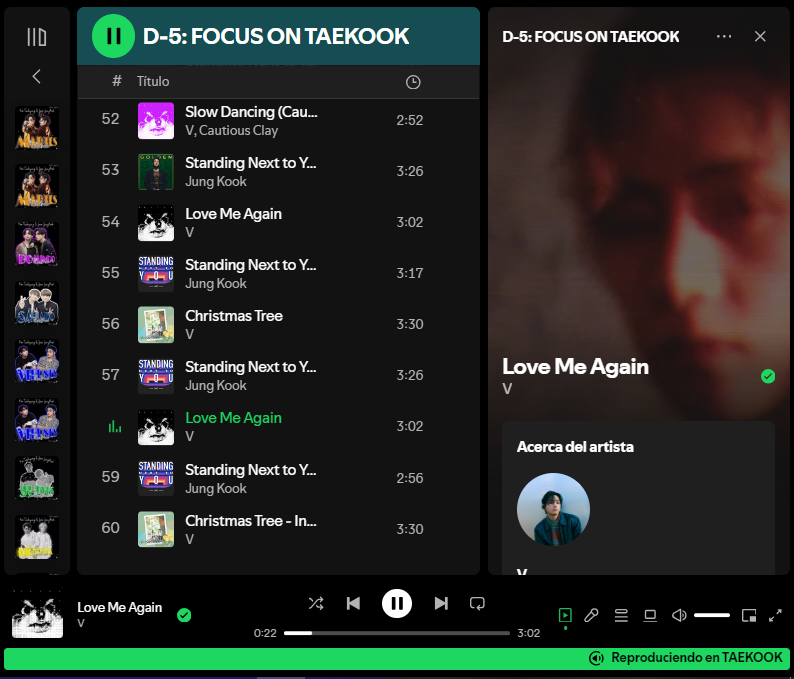Click the Acerca del artista heading
Viewport: 794px width, 679px height.
(x=575, y=447)
